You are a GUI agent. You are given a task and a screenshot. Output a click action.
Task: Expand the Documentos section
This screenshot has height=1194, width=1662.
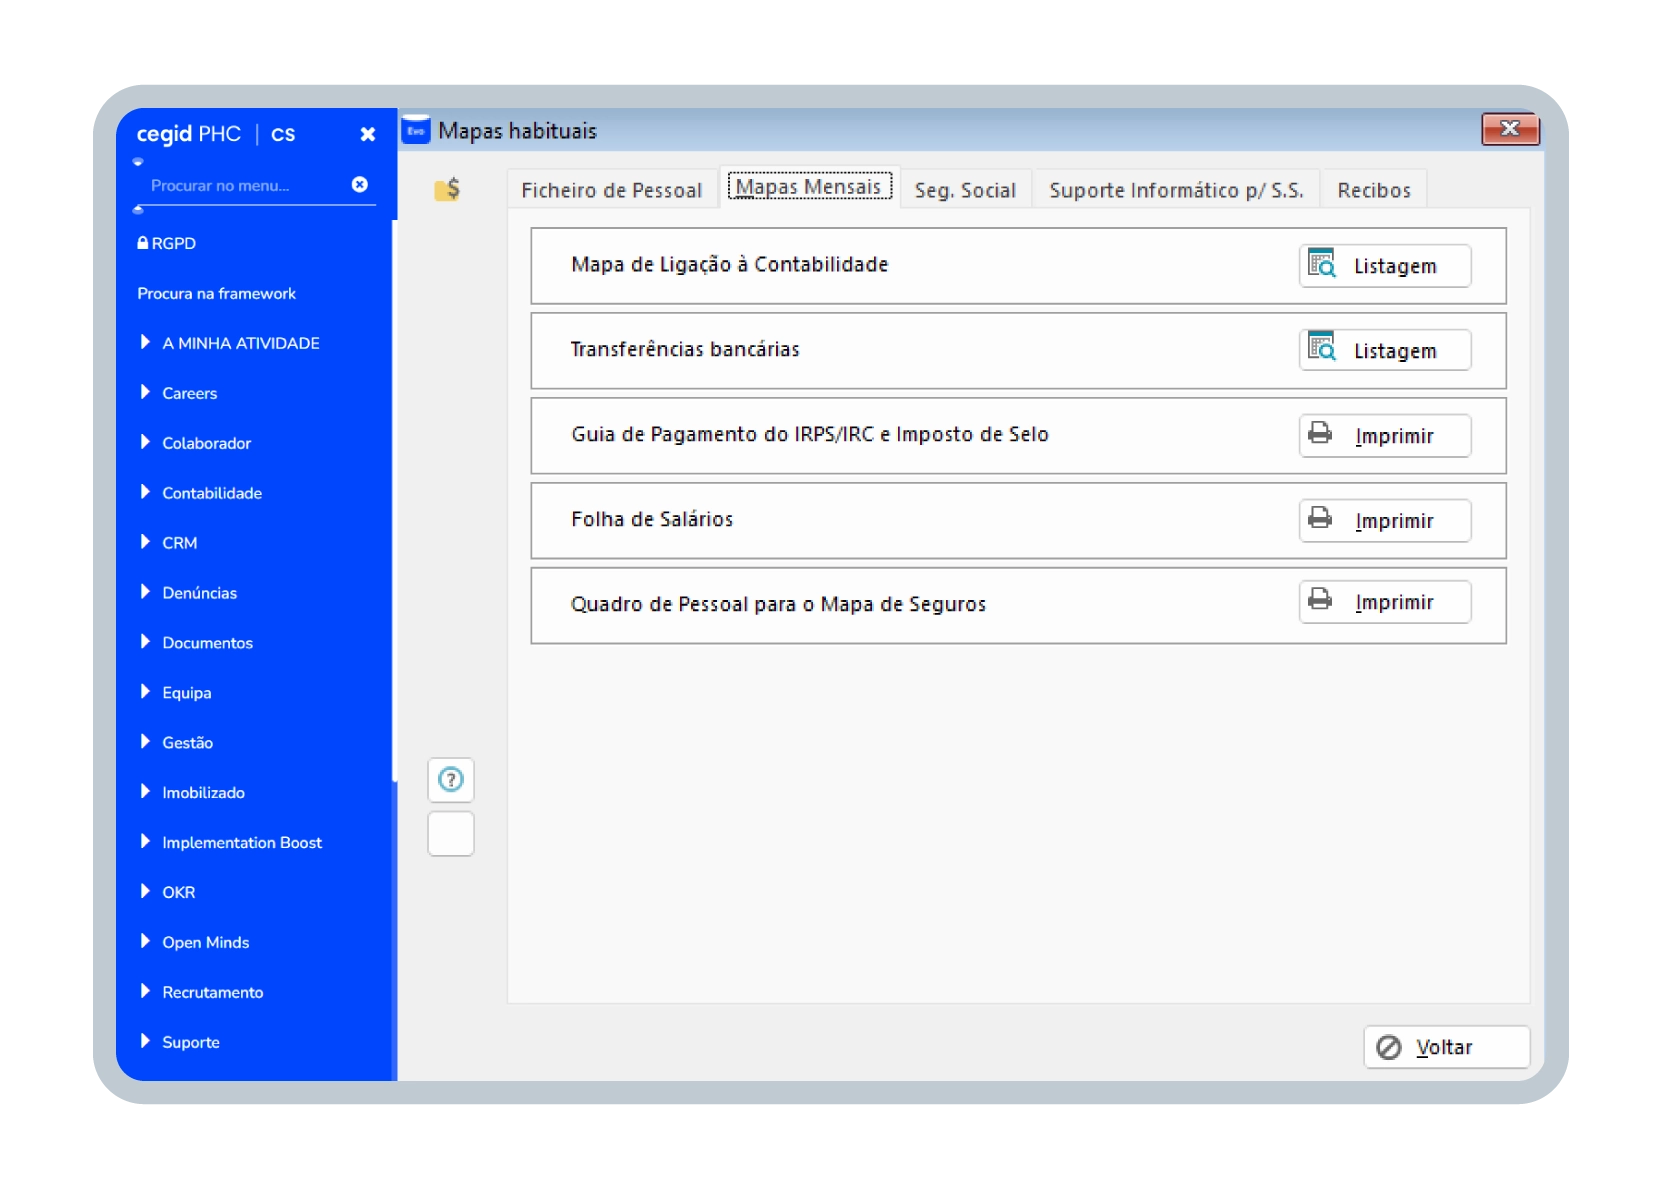click(x=196, y=643)
